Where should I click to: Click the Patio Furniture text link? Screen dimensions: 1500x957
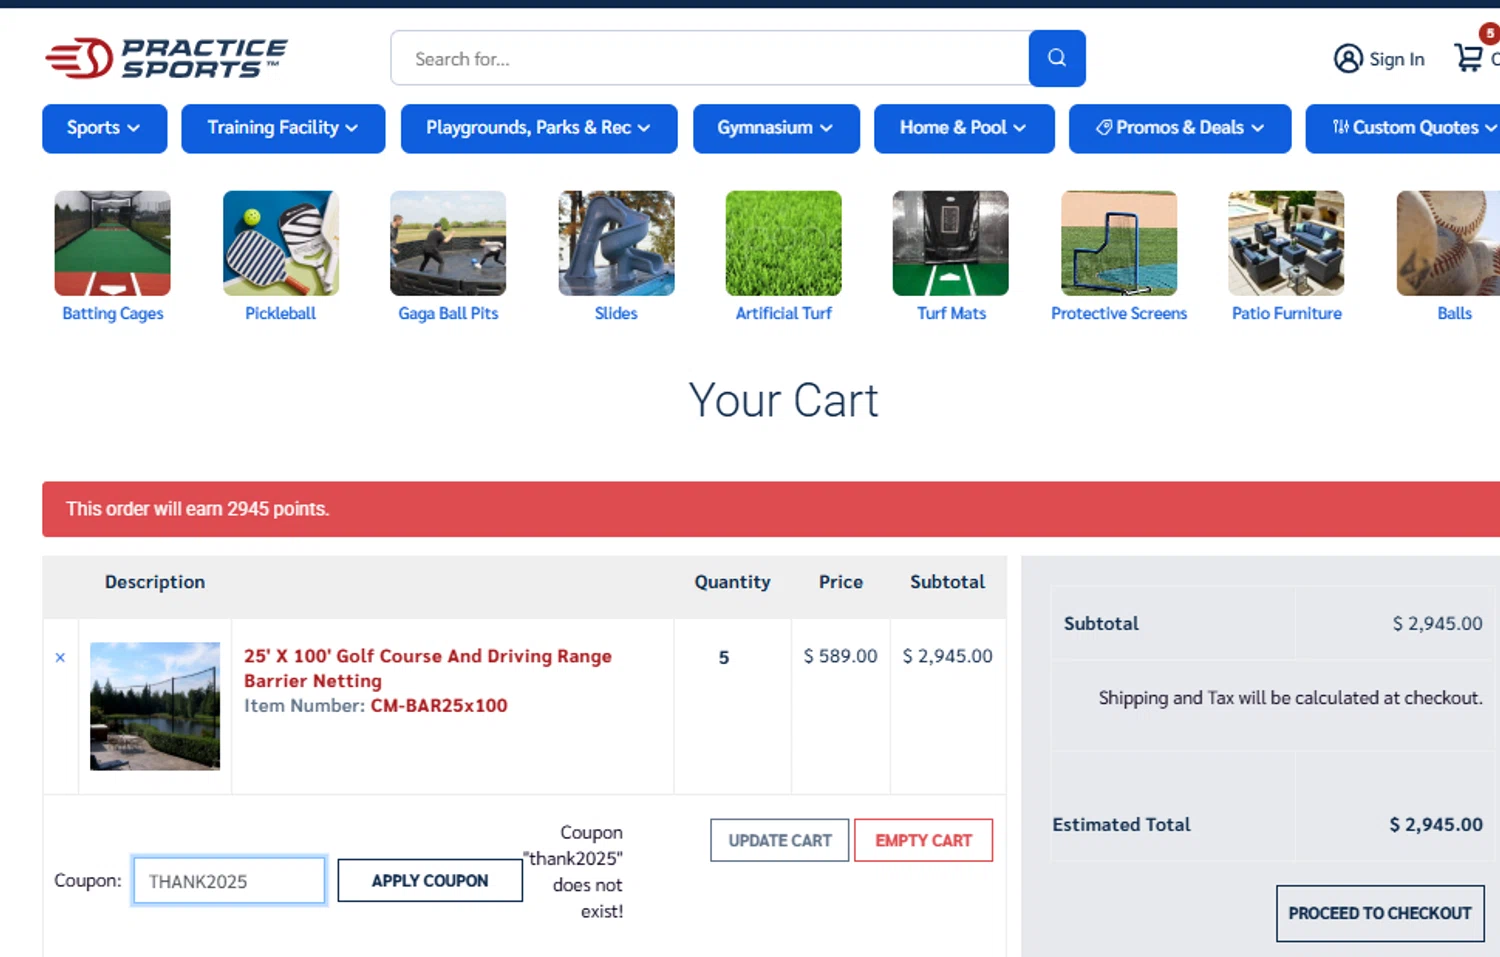tap(1286, 313)
